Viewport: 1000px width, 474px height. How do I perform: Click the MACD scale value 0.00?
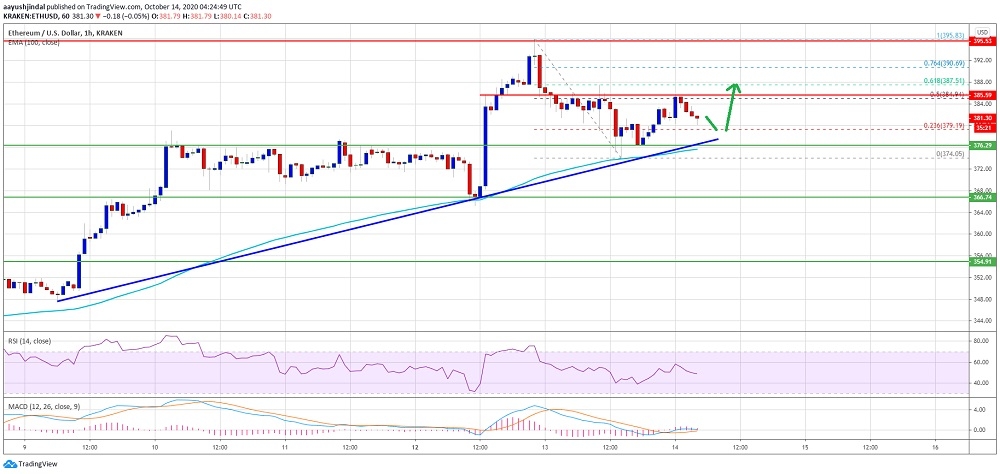[x=982, y=430]
